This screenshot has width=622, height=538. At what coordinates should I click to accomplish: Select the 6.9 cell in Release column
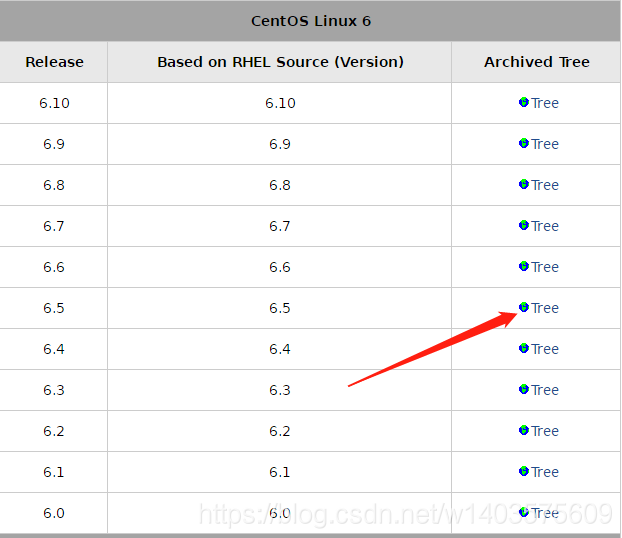[54, 144]
